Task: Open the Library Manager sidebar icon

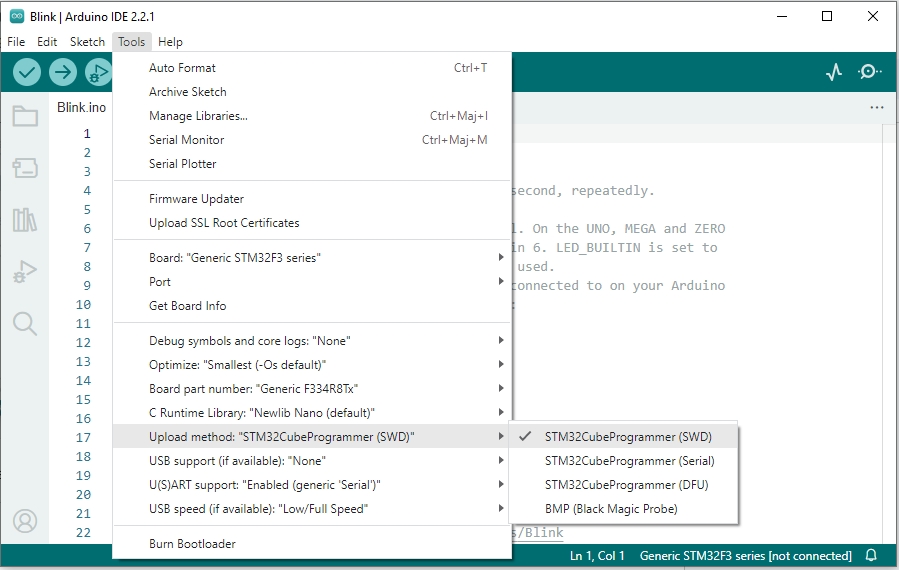Action: tap(25, 220)
